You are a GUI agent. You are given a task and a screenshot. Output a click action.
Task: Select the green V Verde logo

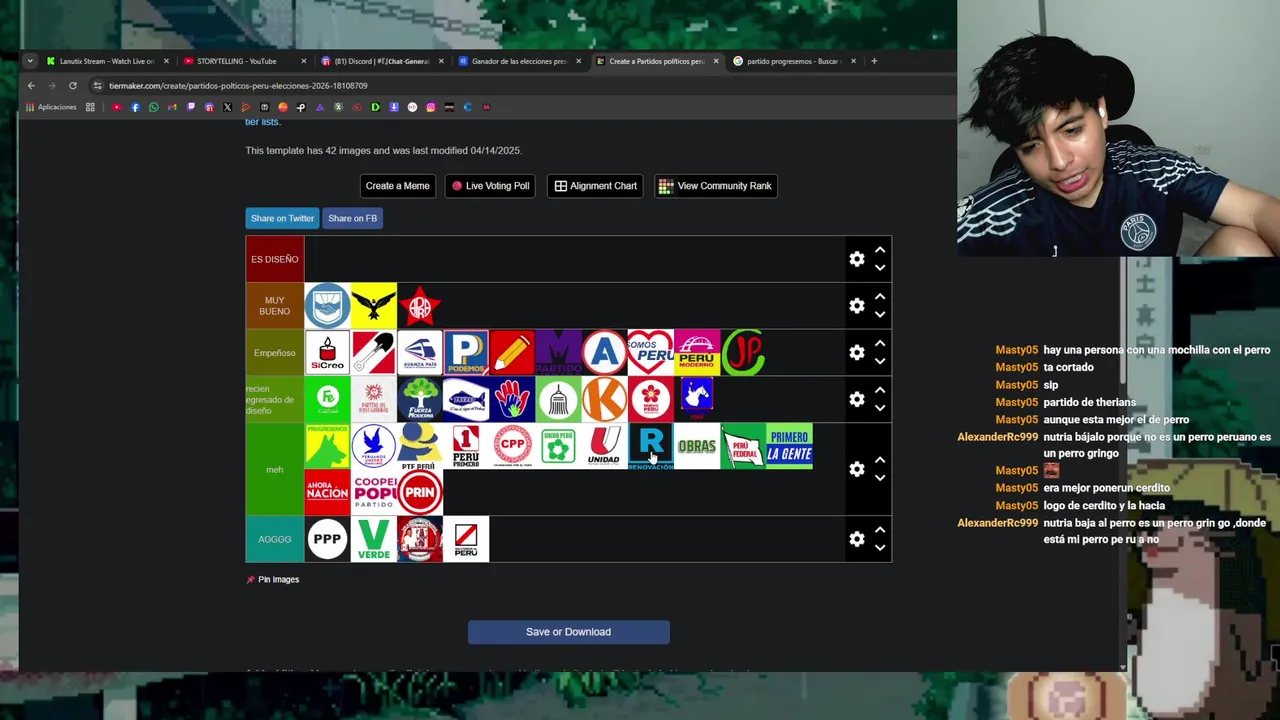coord(373,539)
